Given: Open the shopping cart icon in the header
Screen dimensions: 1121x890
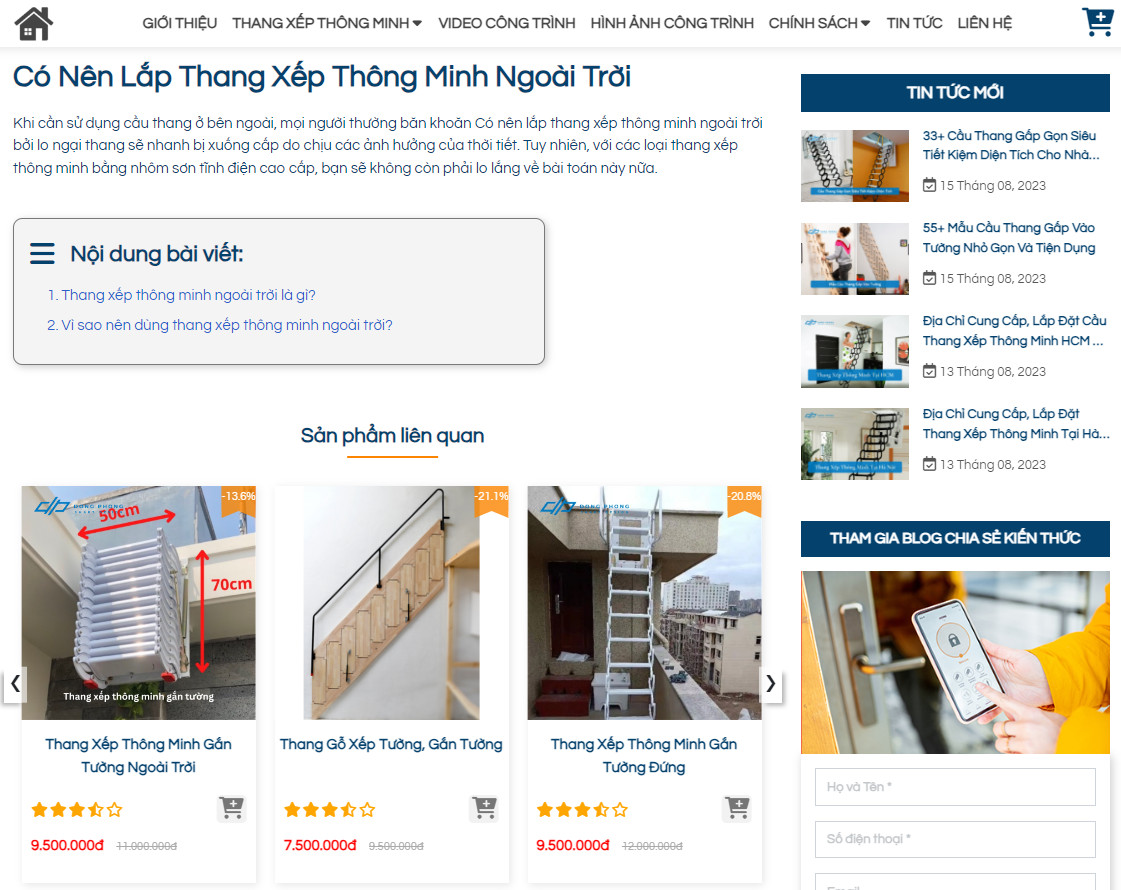Looking at the screenshot, I should 1097,21.
